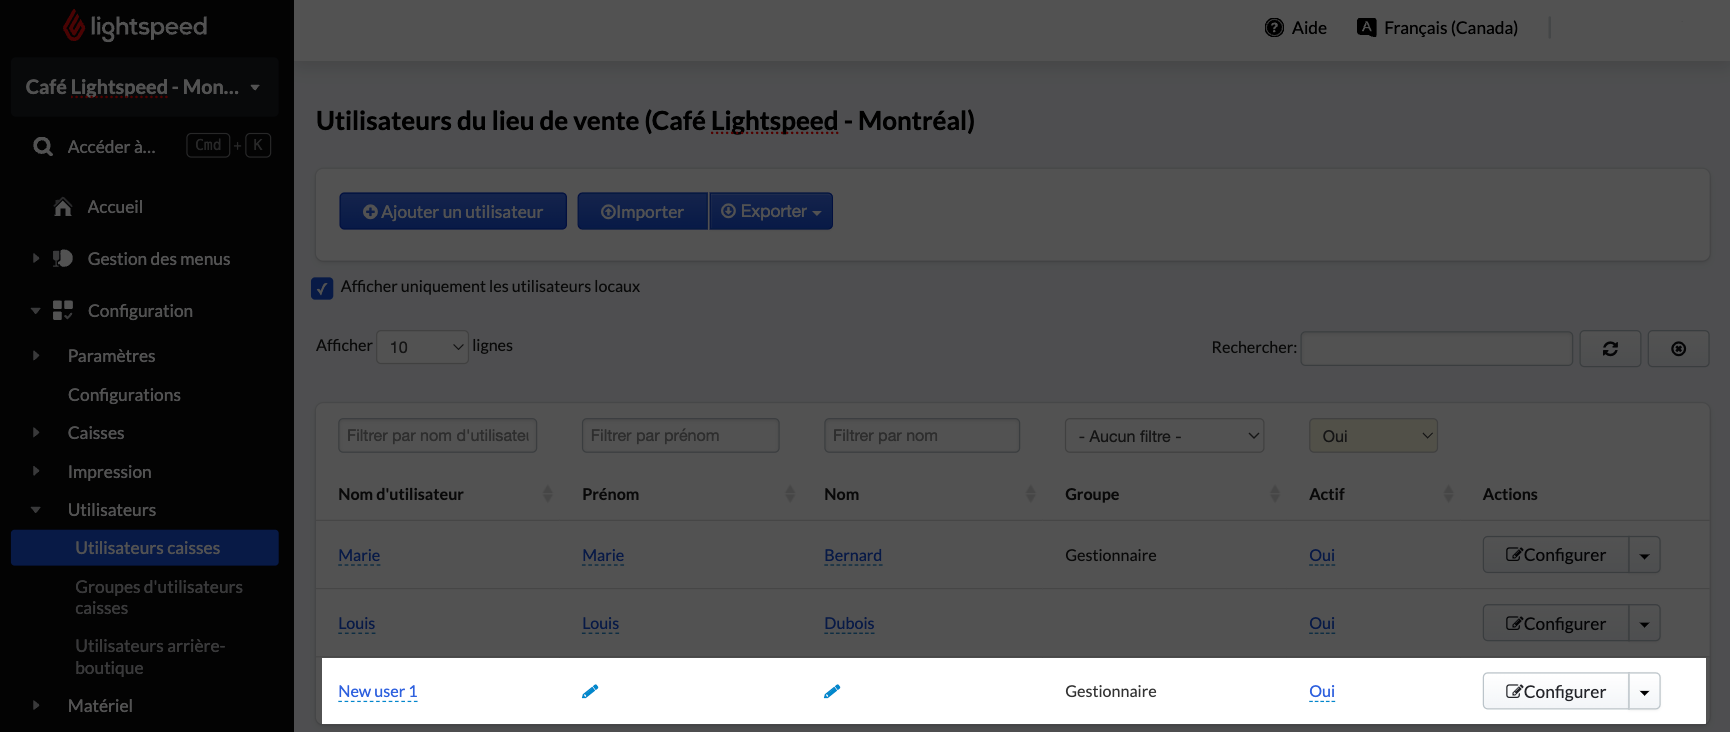Expand the Matériel section

36,705
